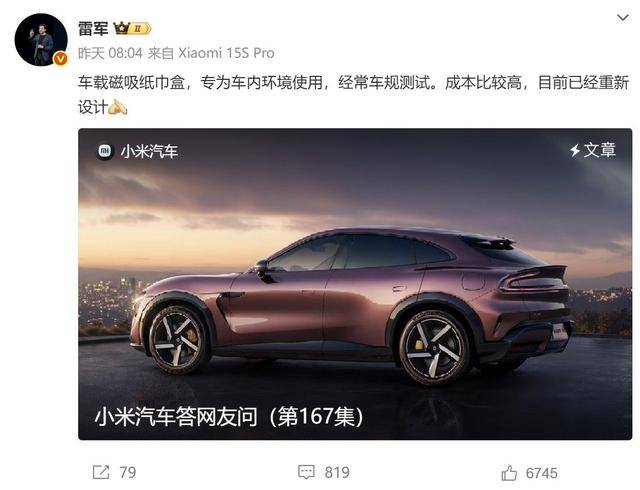This screenshot has height=490, width=640.
Task: Open the car photo article card
Action: (x=355, y=284)
